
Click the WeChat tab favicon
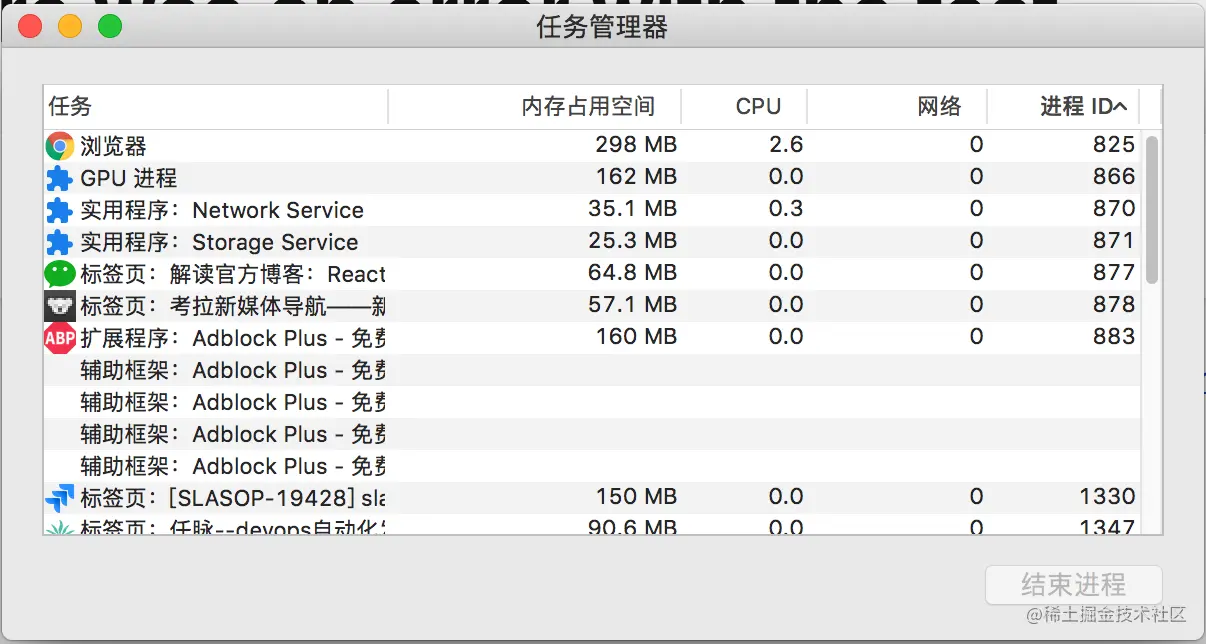pyautogui.click(x=60, y=274)
